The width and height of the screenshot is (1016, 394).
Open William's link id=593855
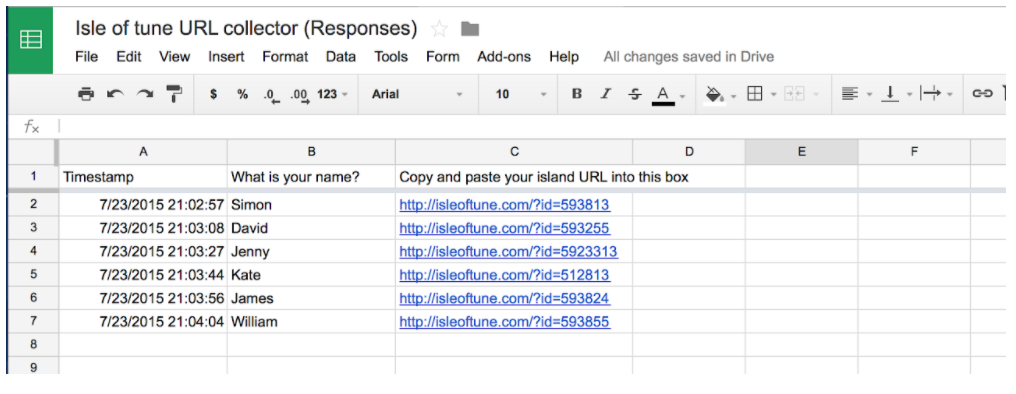(x=504, y=321)
